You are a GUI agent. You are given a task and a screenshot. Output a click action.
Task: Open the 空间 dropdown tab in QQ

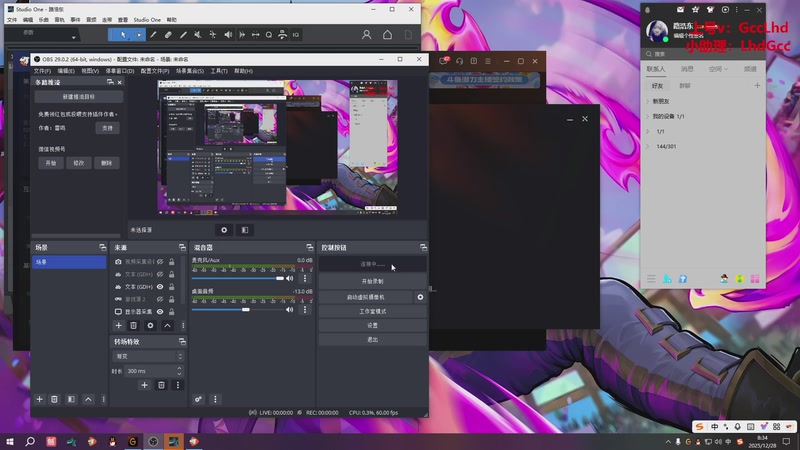pos(718,69)
